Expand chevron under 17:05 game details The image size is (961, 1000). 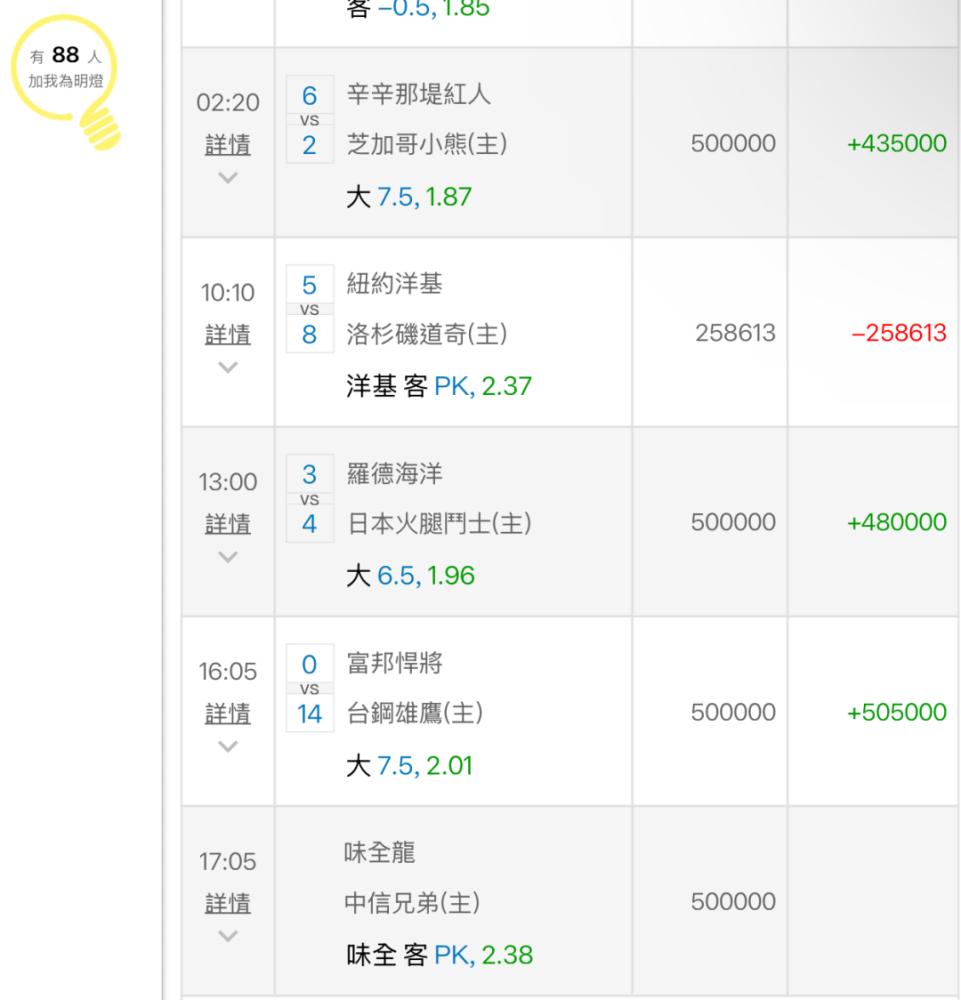(x=228, y=936)
